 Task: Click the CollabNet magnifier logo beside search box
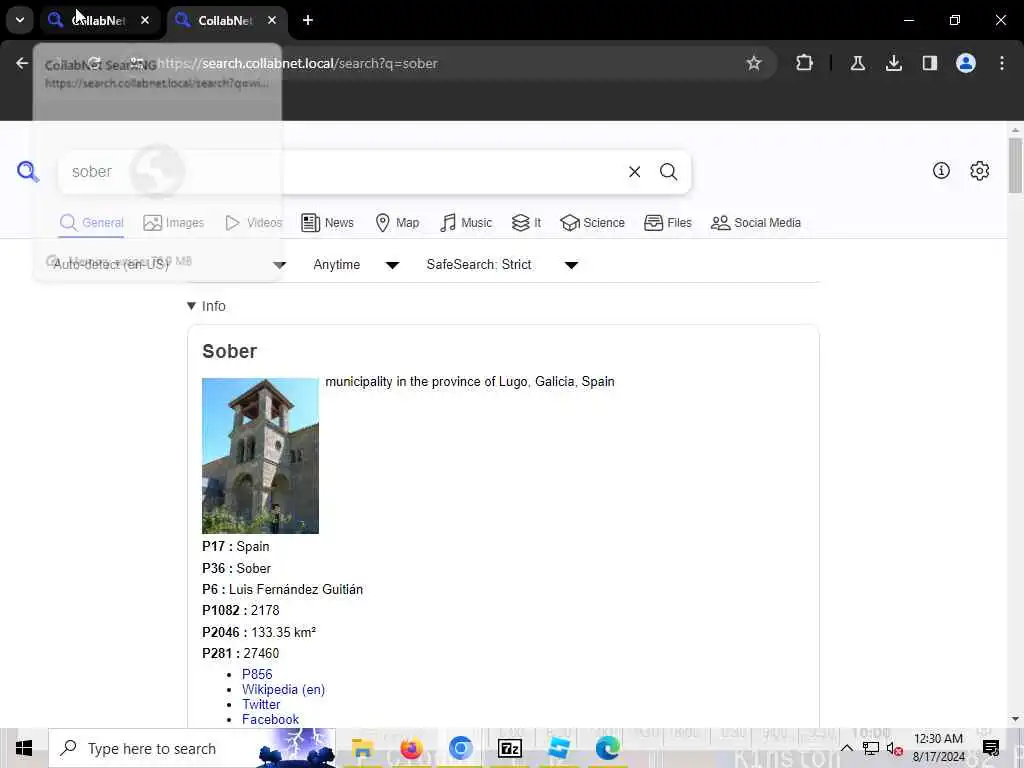(27, 172)
